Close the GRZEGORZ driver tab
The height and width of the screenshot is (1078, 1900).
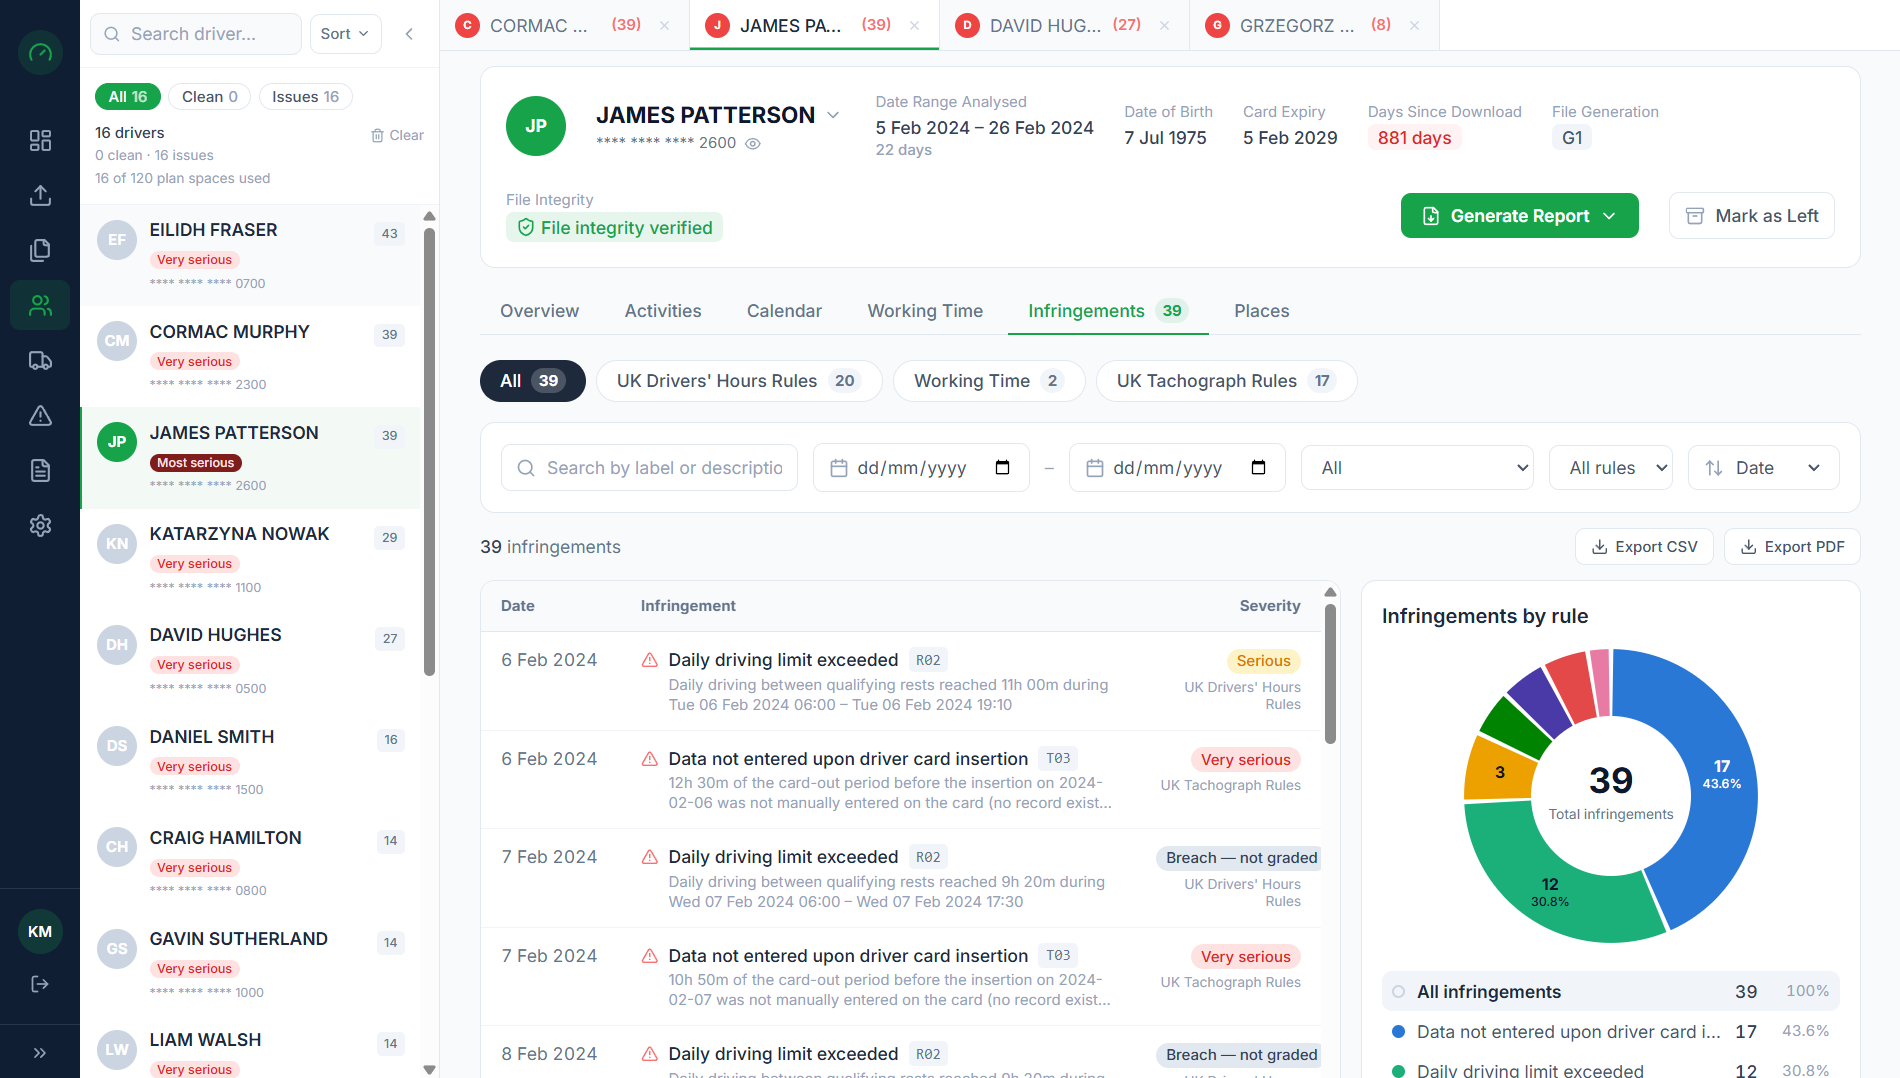coord(1414,26)
